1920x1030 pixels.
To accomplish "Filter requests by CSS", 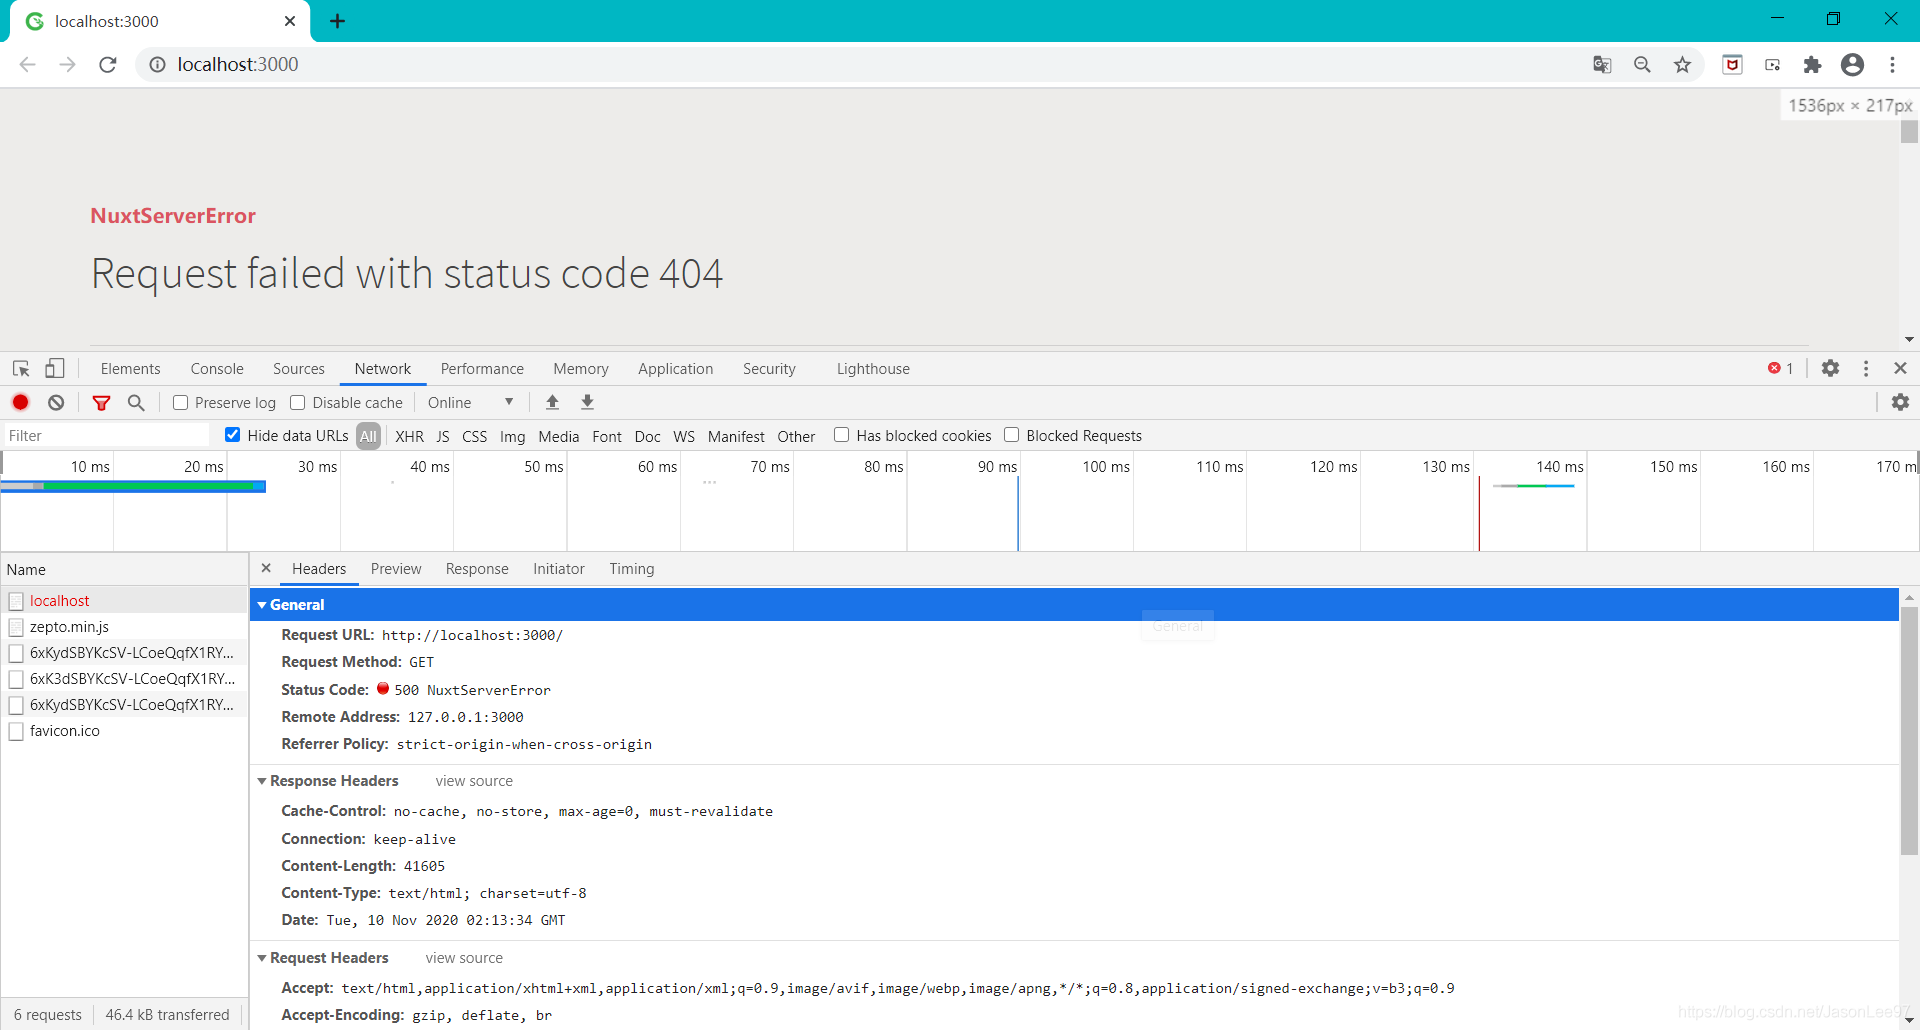I will [x=474, y=436].
